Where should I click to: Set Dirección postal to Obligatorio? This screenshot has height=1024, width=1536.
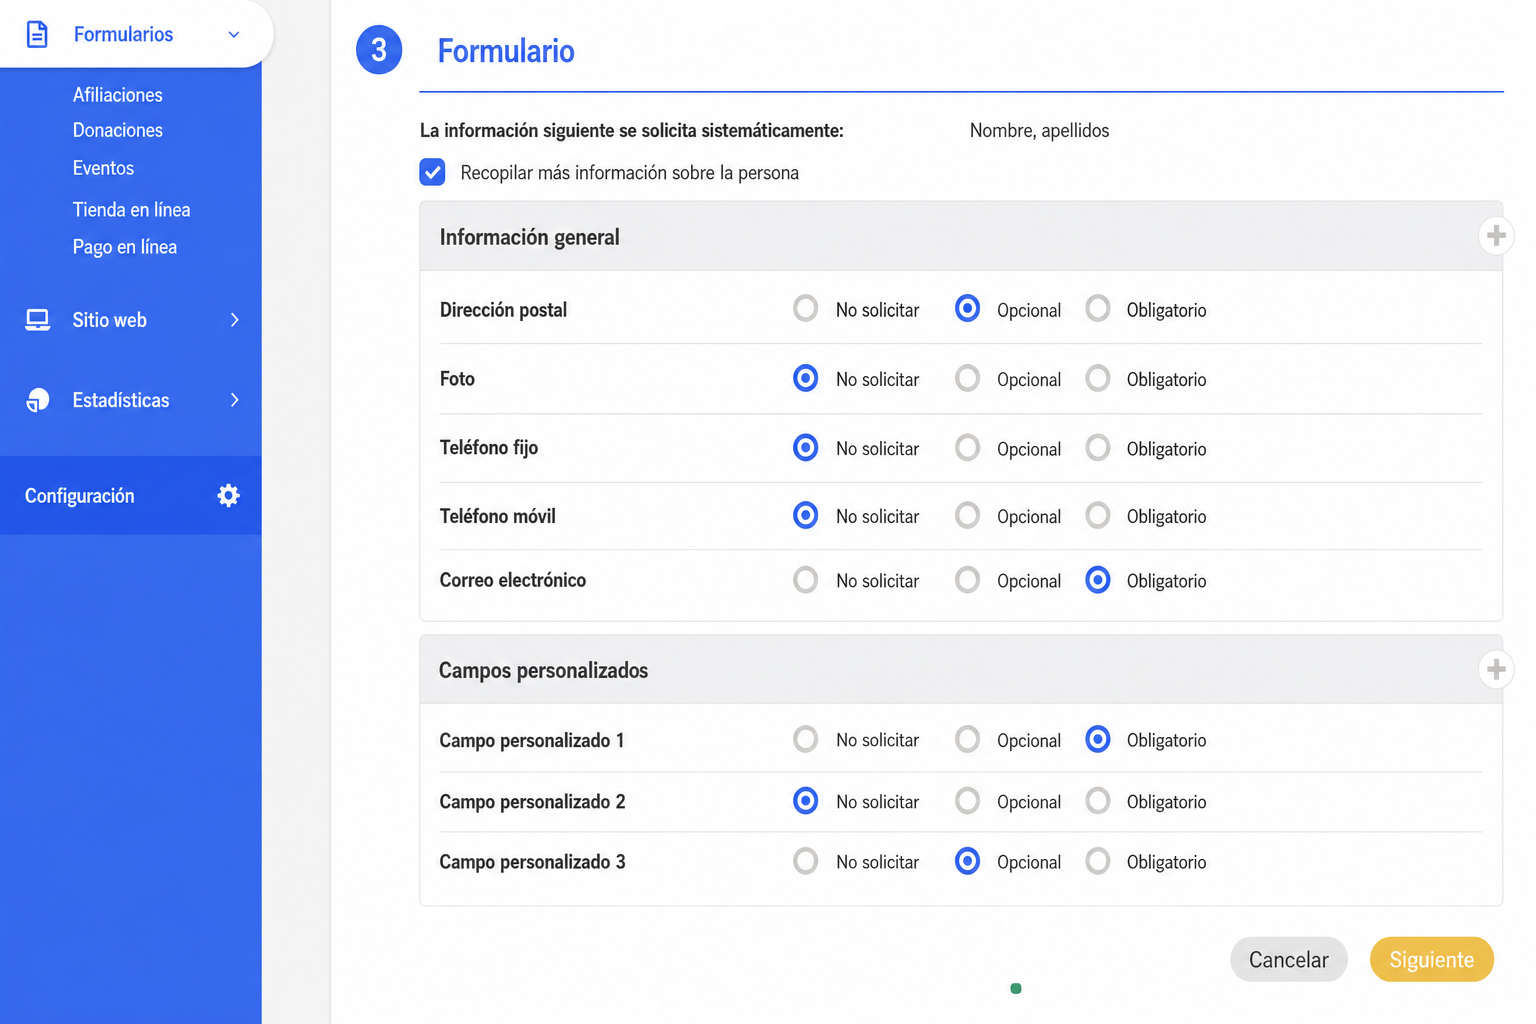1097,309
